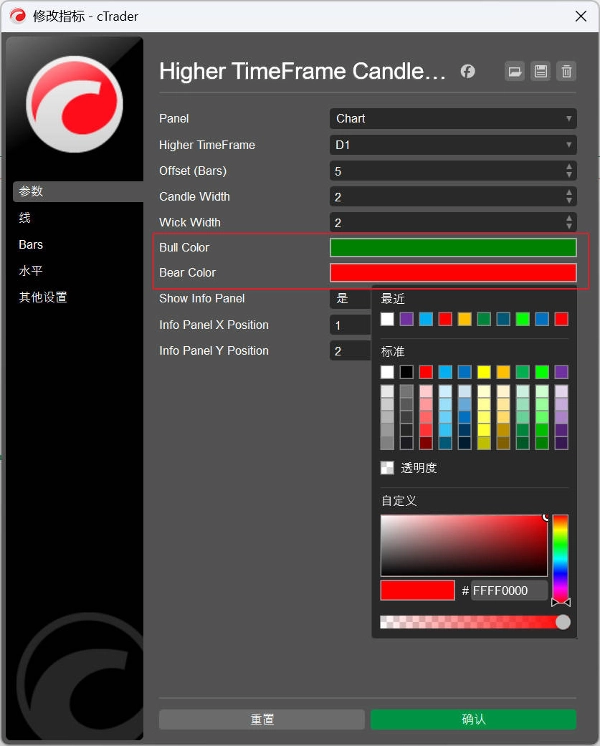Pick the orange swatch in 标准 row
The height and width of the screenshot is (746, 600).
click(503, 372)
